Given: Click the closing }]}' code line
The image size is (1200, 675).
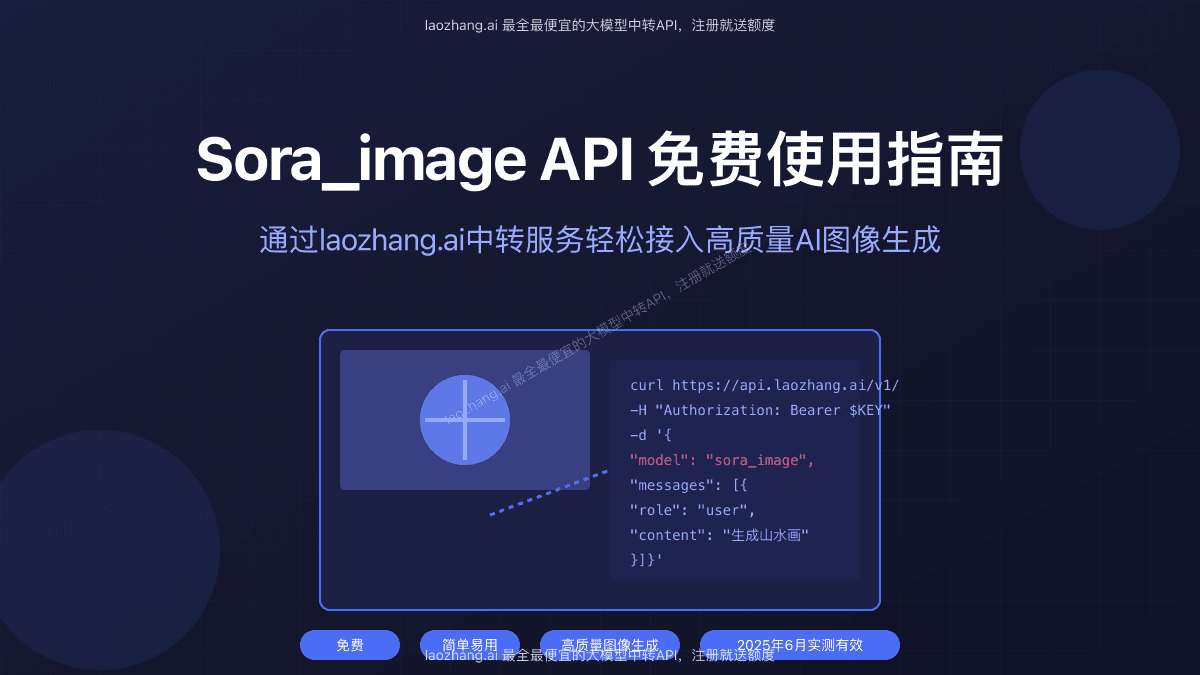Looking at the screenshot, I should click(x=647, y=560).
